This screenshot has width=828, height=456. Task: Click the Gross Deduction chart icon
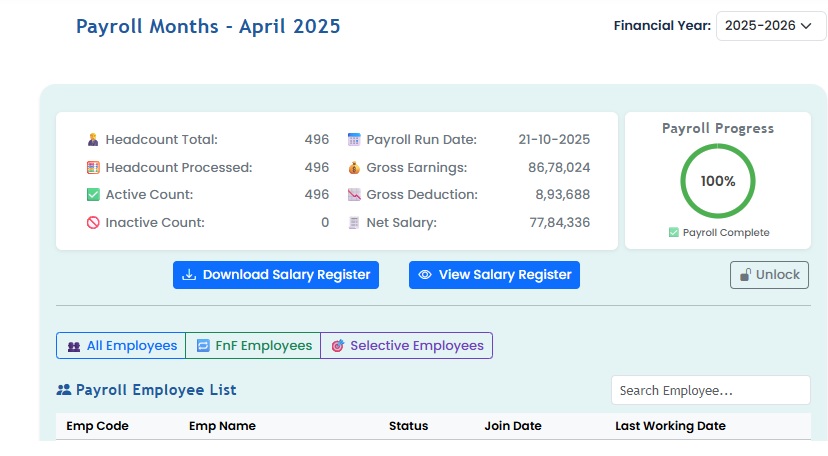point(354,195)
